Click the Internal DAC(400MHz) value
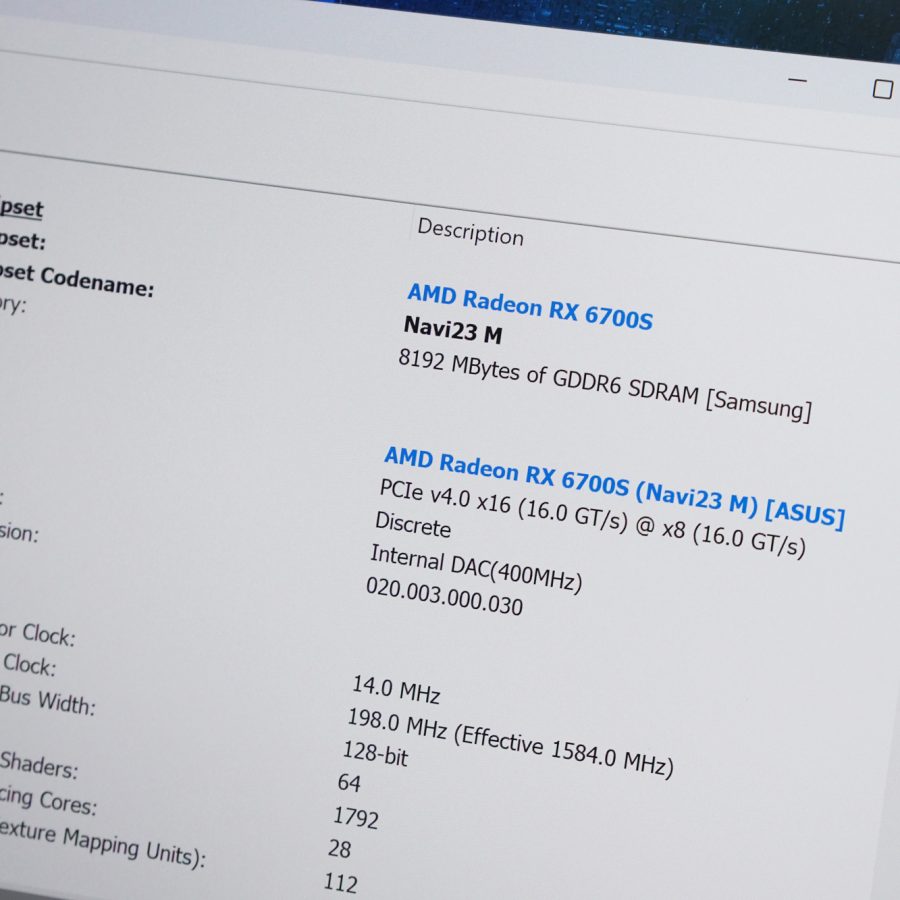The image size is (900, 900). 476,568
